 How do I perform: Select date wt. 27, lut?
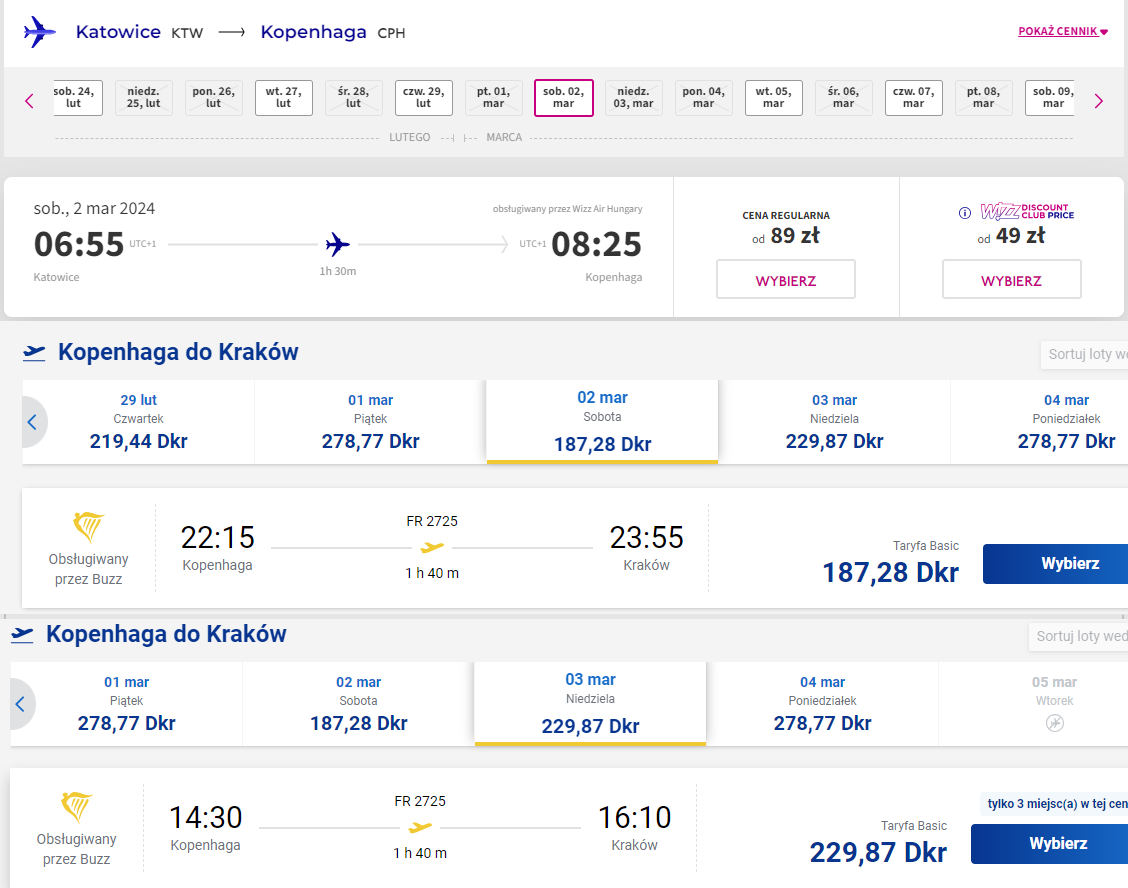click(x=283, y=98)
